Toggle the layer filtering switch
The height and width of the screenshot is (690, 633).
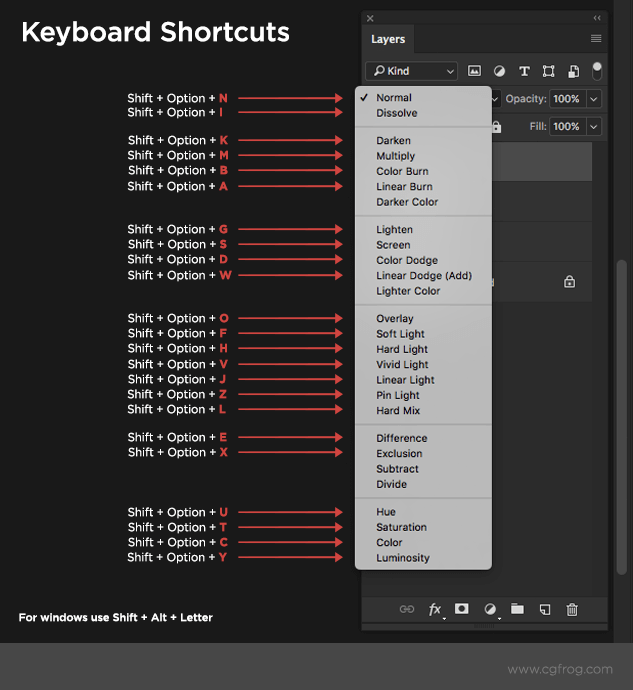[597, 70]
